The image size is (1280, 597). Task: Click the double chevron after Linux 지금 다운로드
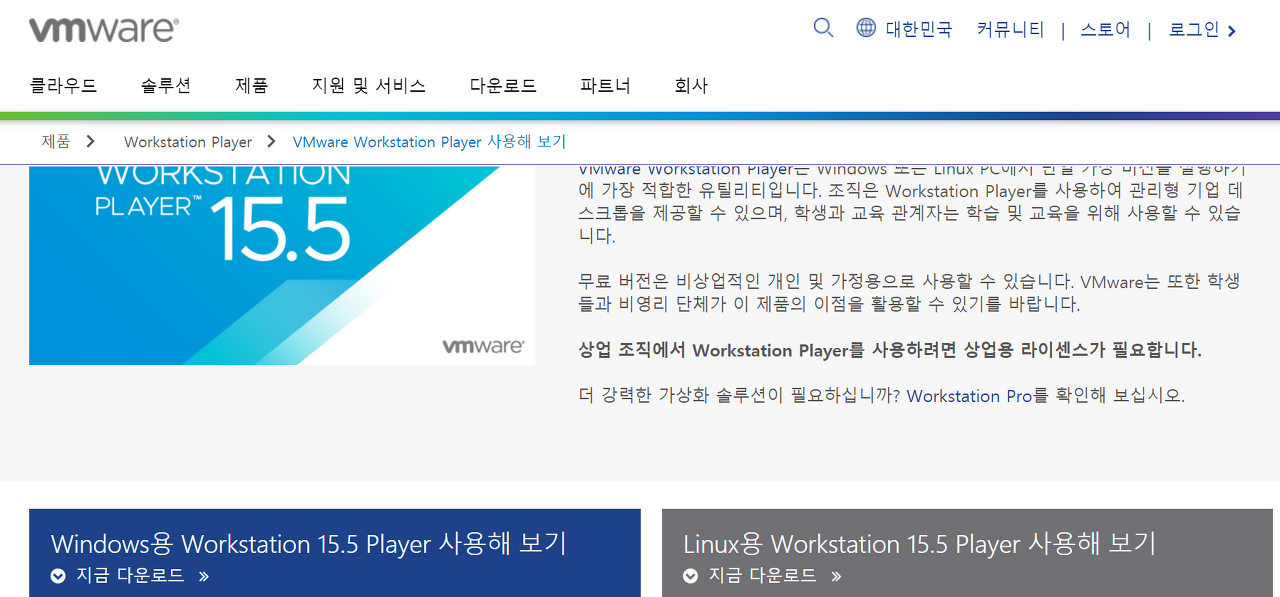[836, 576]
